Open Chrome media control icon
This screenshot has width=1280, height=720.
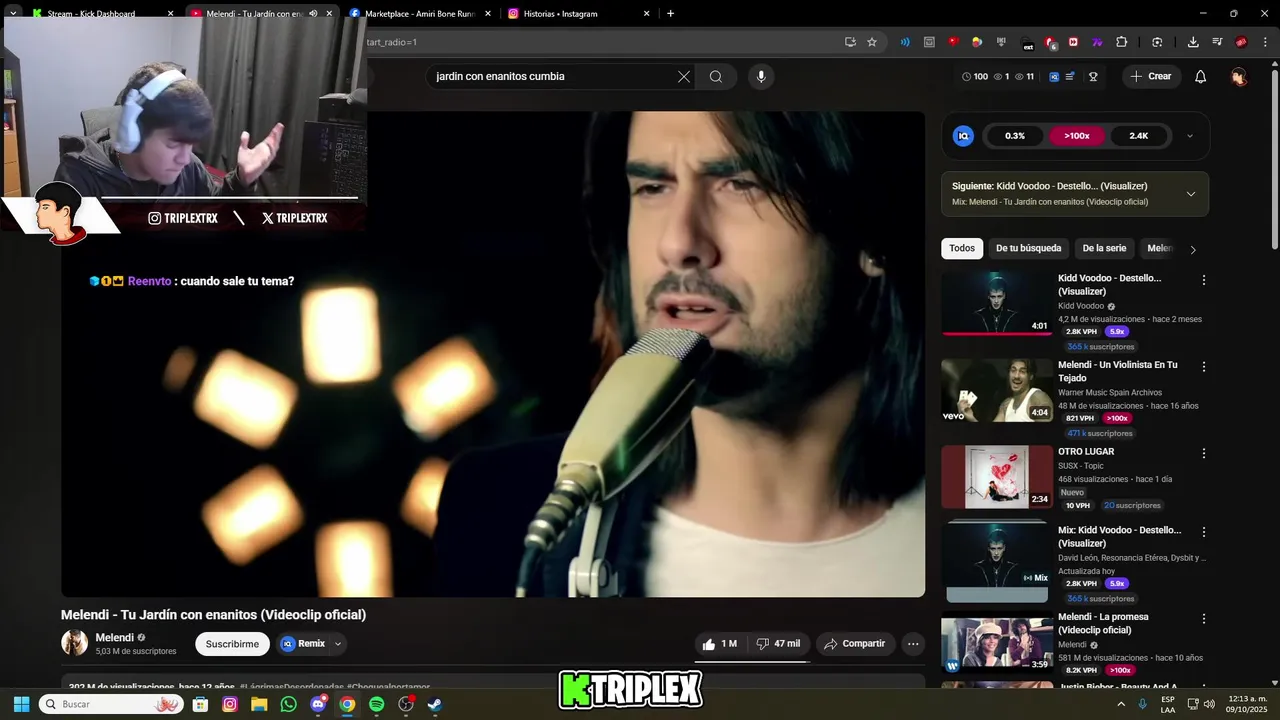coord(1217,42)
